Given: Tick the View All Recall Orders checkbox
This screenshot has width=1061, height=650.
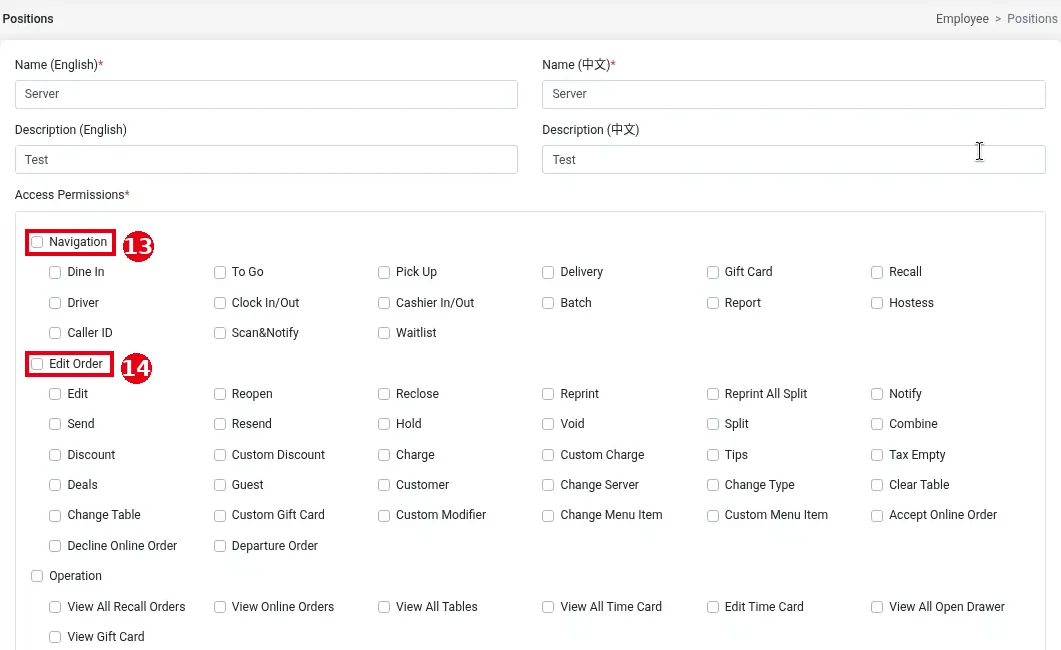Looking at the screenshot, I should point(55,607).
